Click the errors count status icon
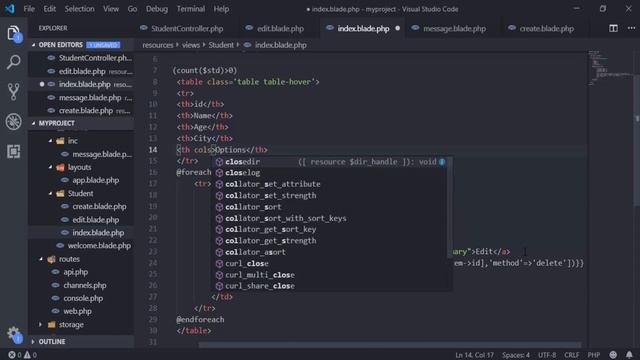Viewport: 640px width, 360px height. 15,355
